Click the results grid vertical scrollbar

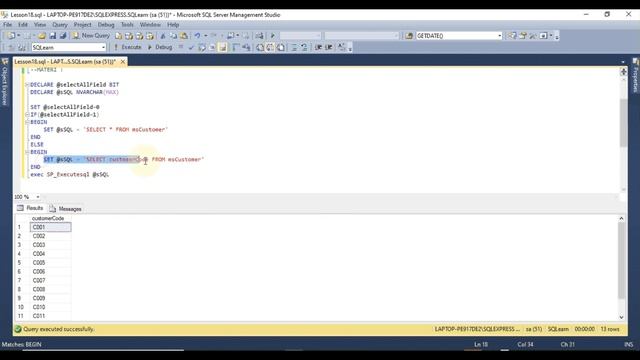622,261
